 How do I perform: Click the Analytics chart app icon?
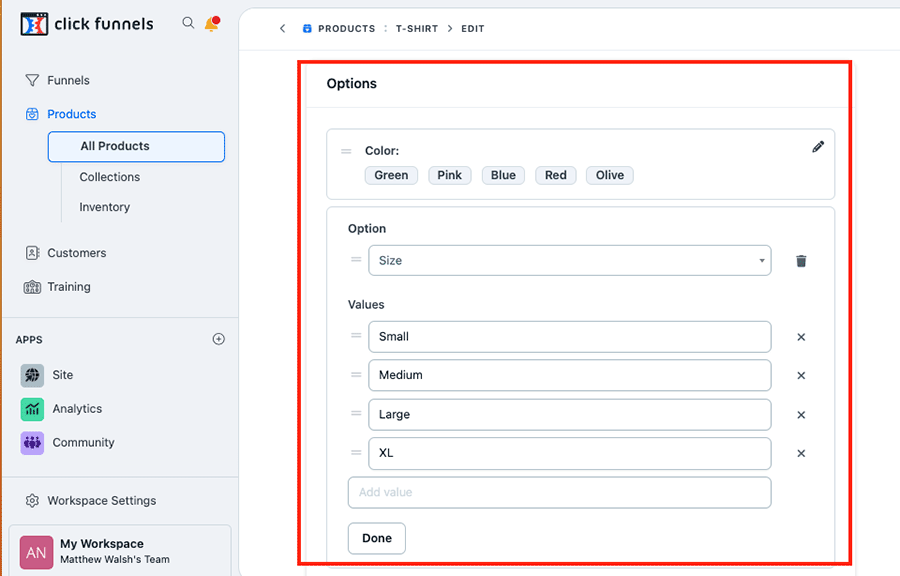pyautogui.click(x=32, y=409)
